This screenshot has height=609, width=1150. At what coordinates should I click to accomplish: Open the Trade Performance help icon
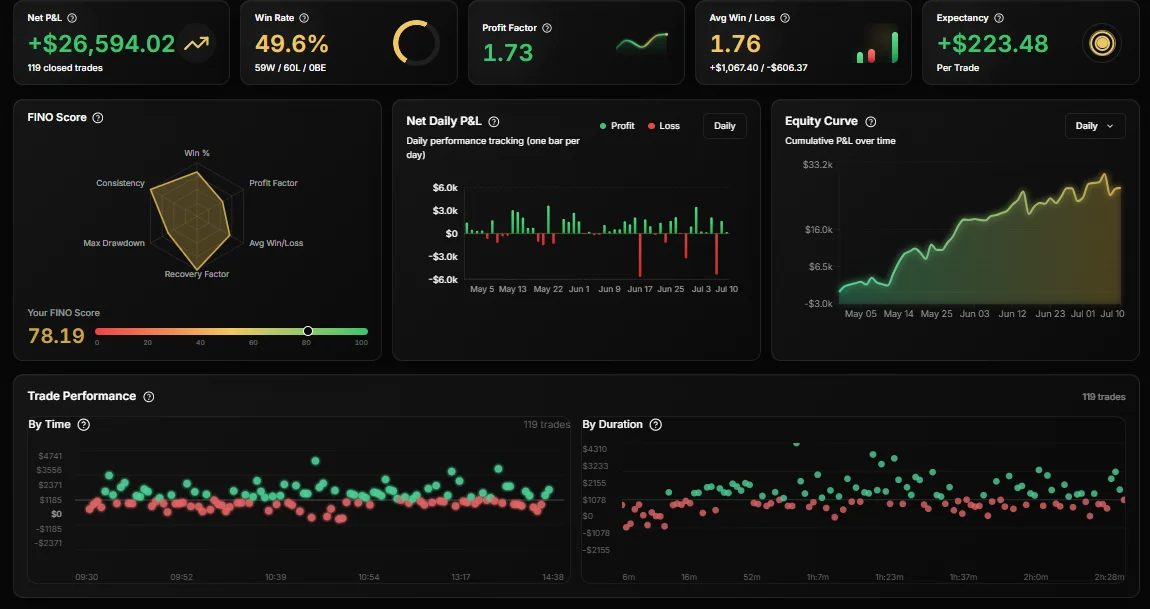pos(149,396)
